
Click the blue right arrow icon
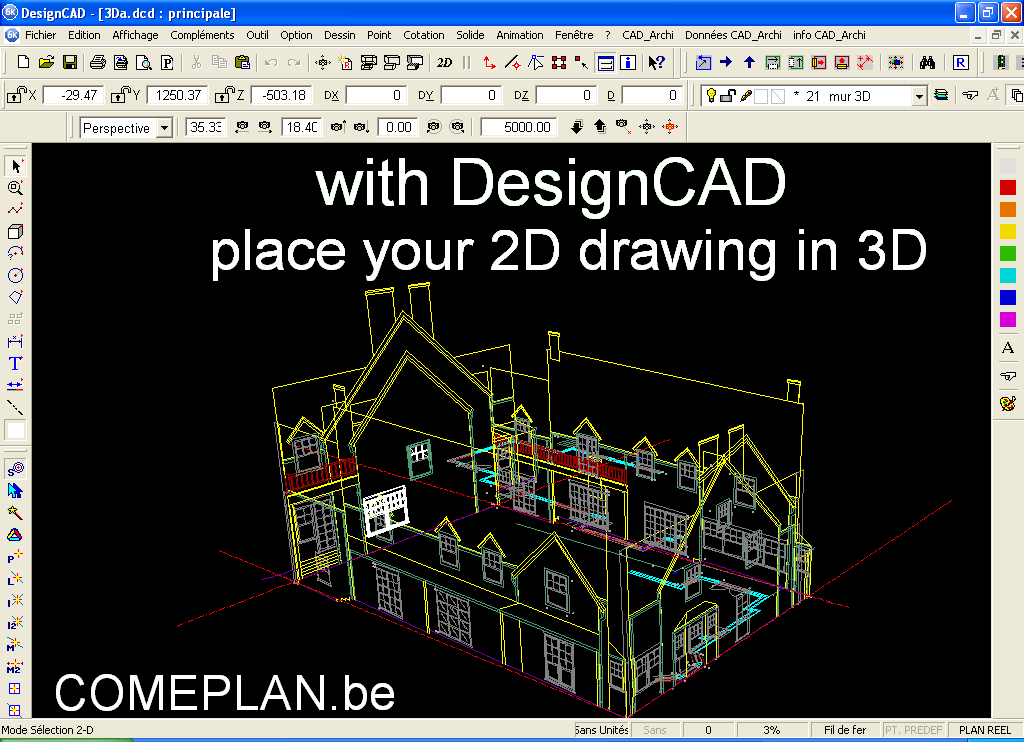(726, 62)
